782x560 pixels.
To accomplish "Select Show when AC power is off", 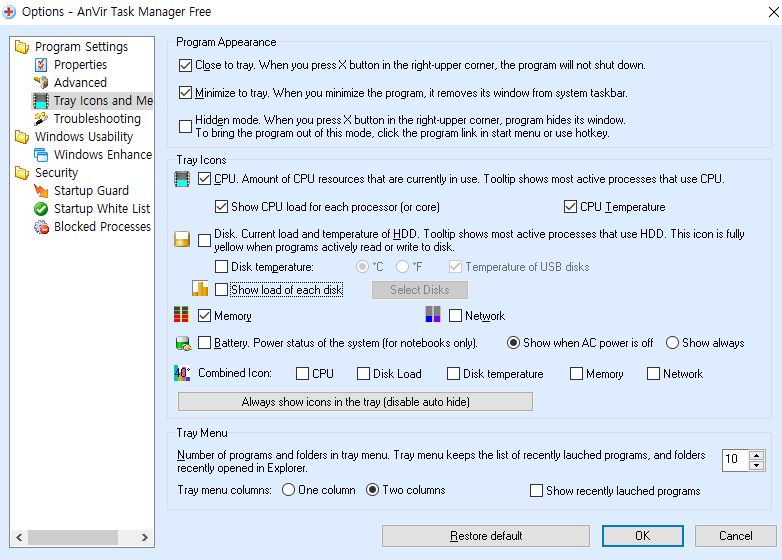I will coord(513,343).
